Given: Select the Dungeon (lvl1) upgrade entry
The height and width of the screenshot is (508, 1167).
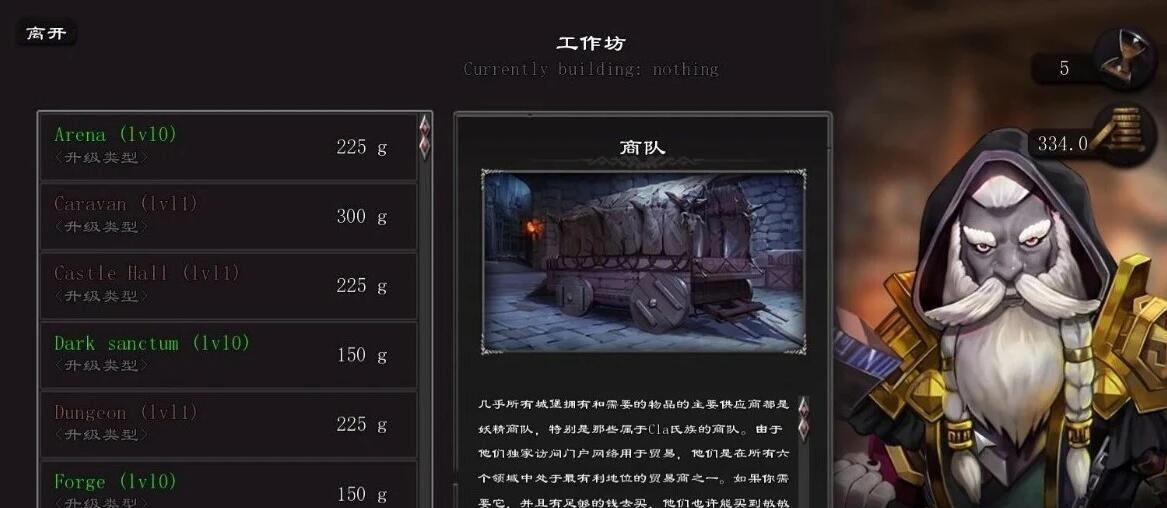Looking at the screenshot, I should click(228, 424).
